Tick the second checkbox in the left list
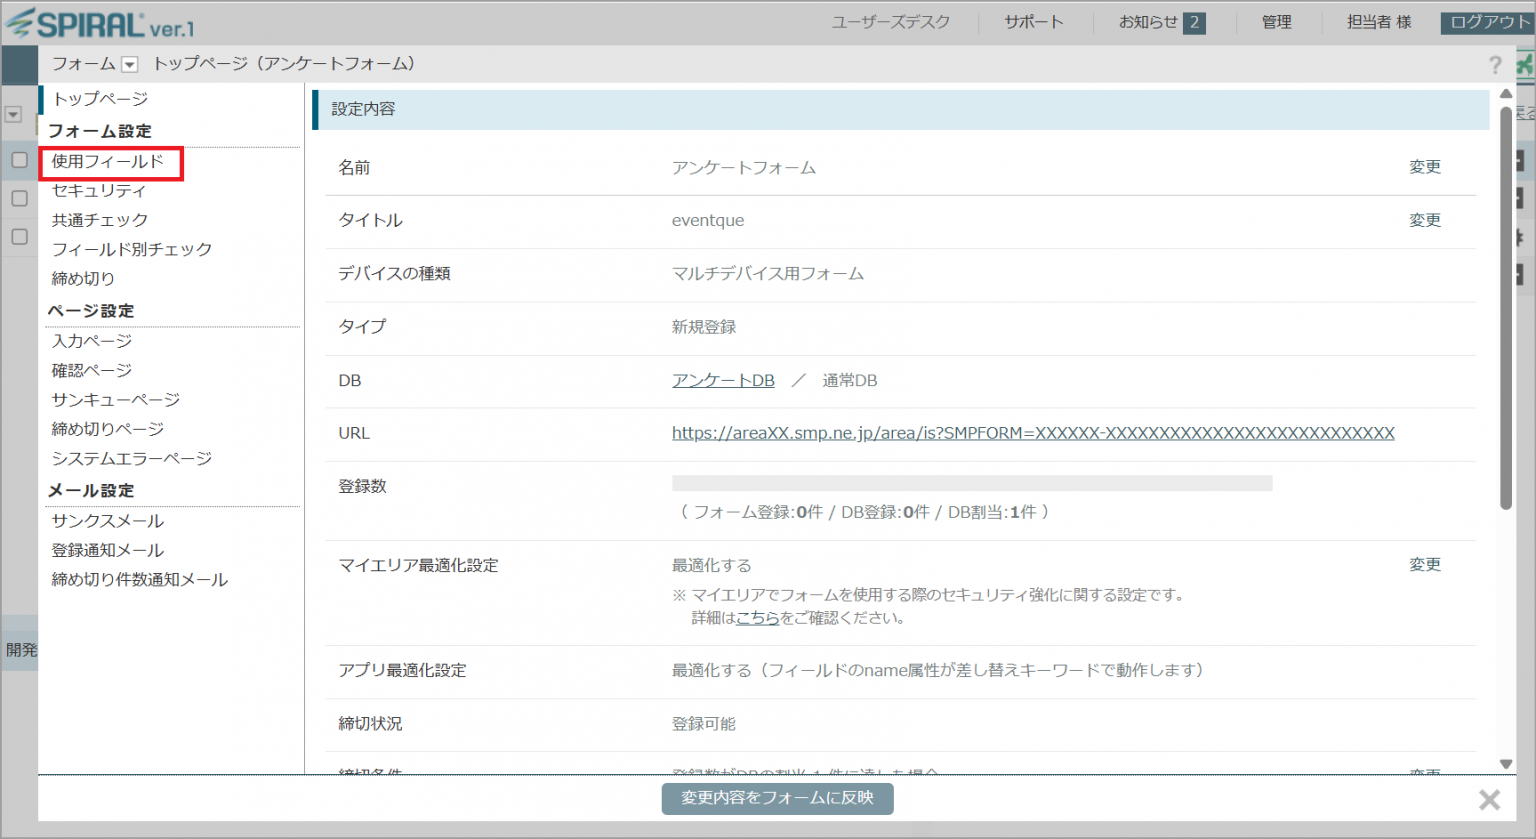The height and width of the screenshot is (839, 1536). (19, 198)
